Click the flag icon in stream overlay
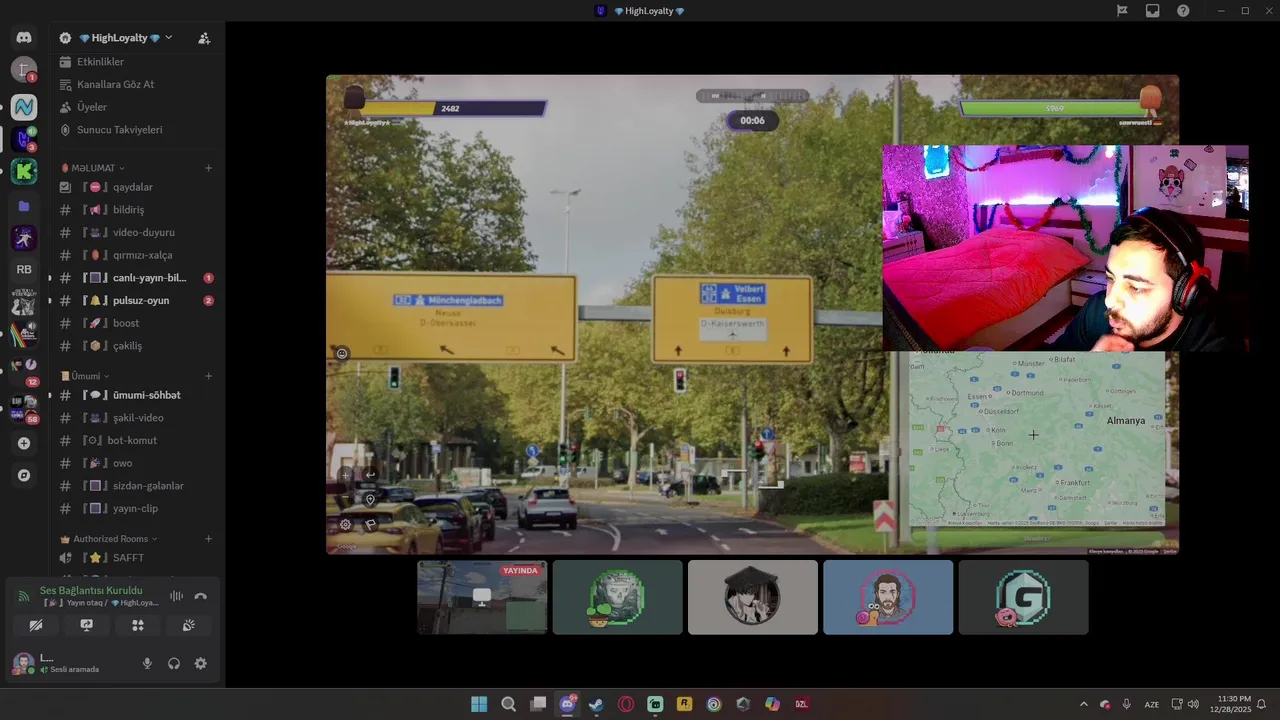Screen dimensions: 1280x720 click(370, 523)
